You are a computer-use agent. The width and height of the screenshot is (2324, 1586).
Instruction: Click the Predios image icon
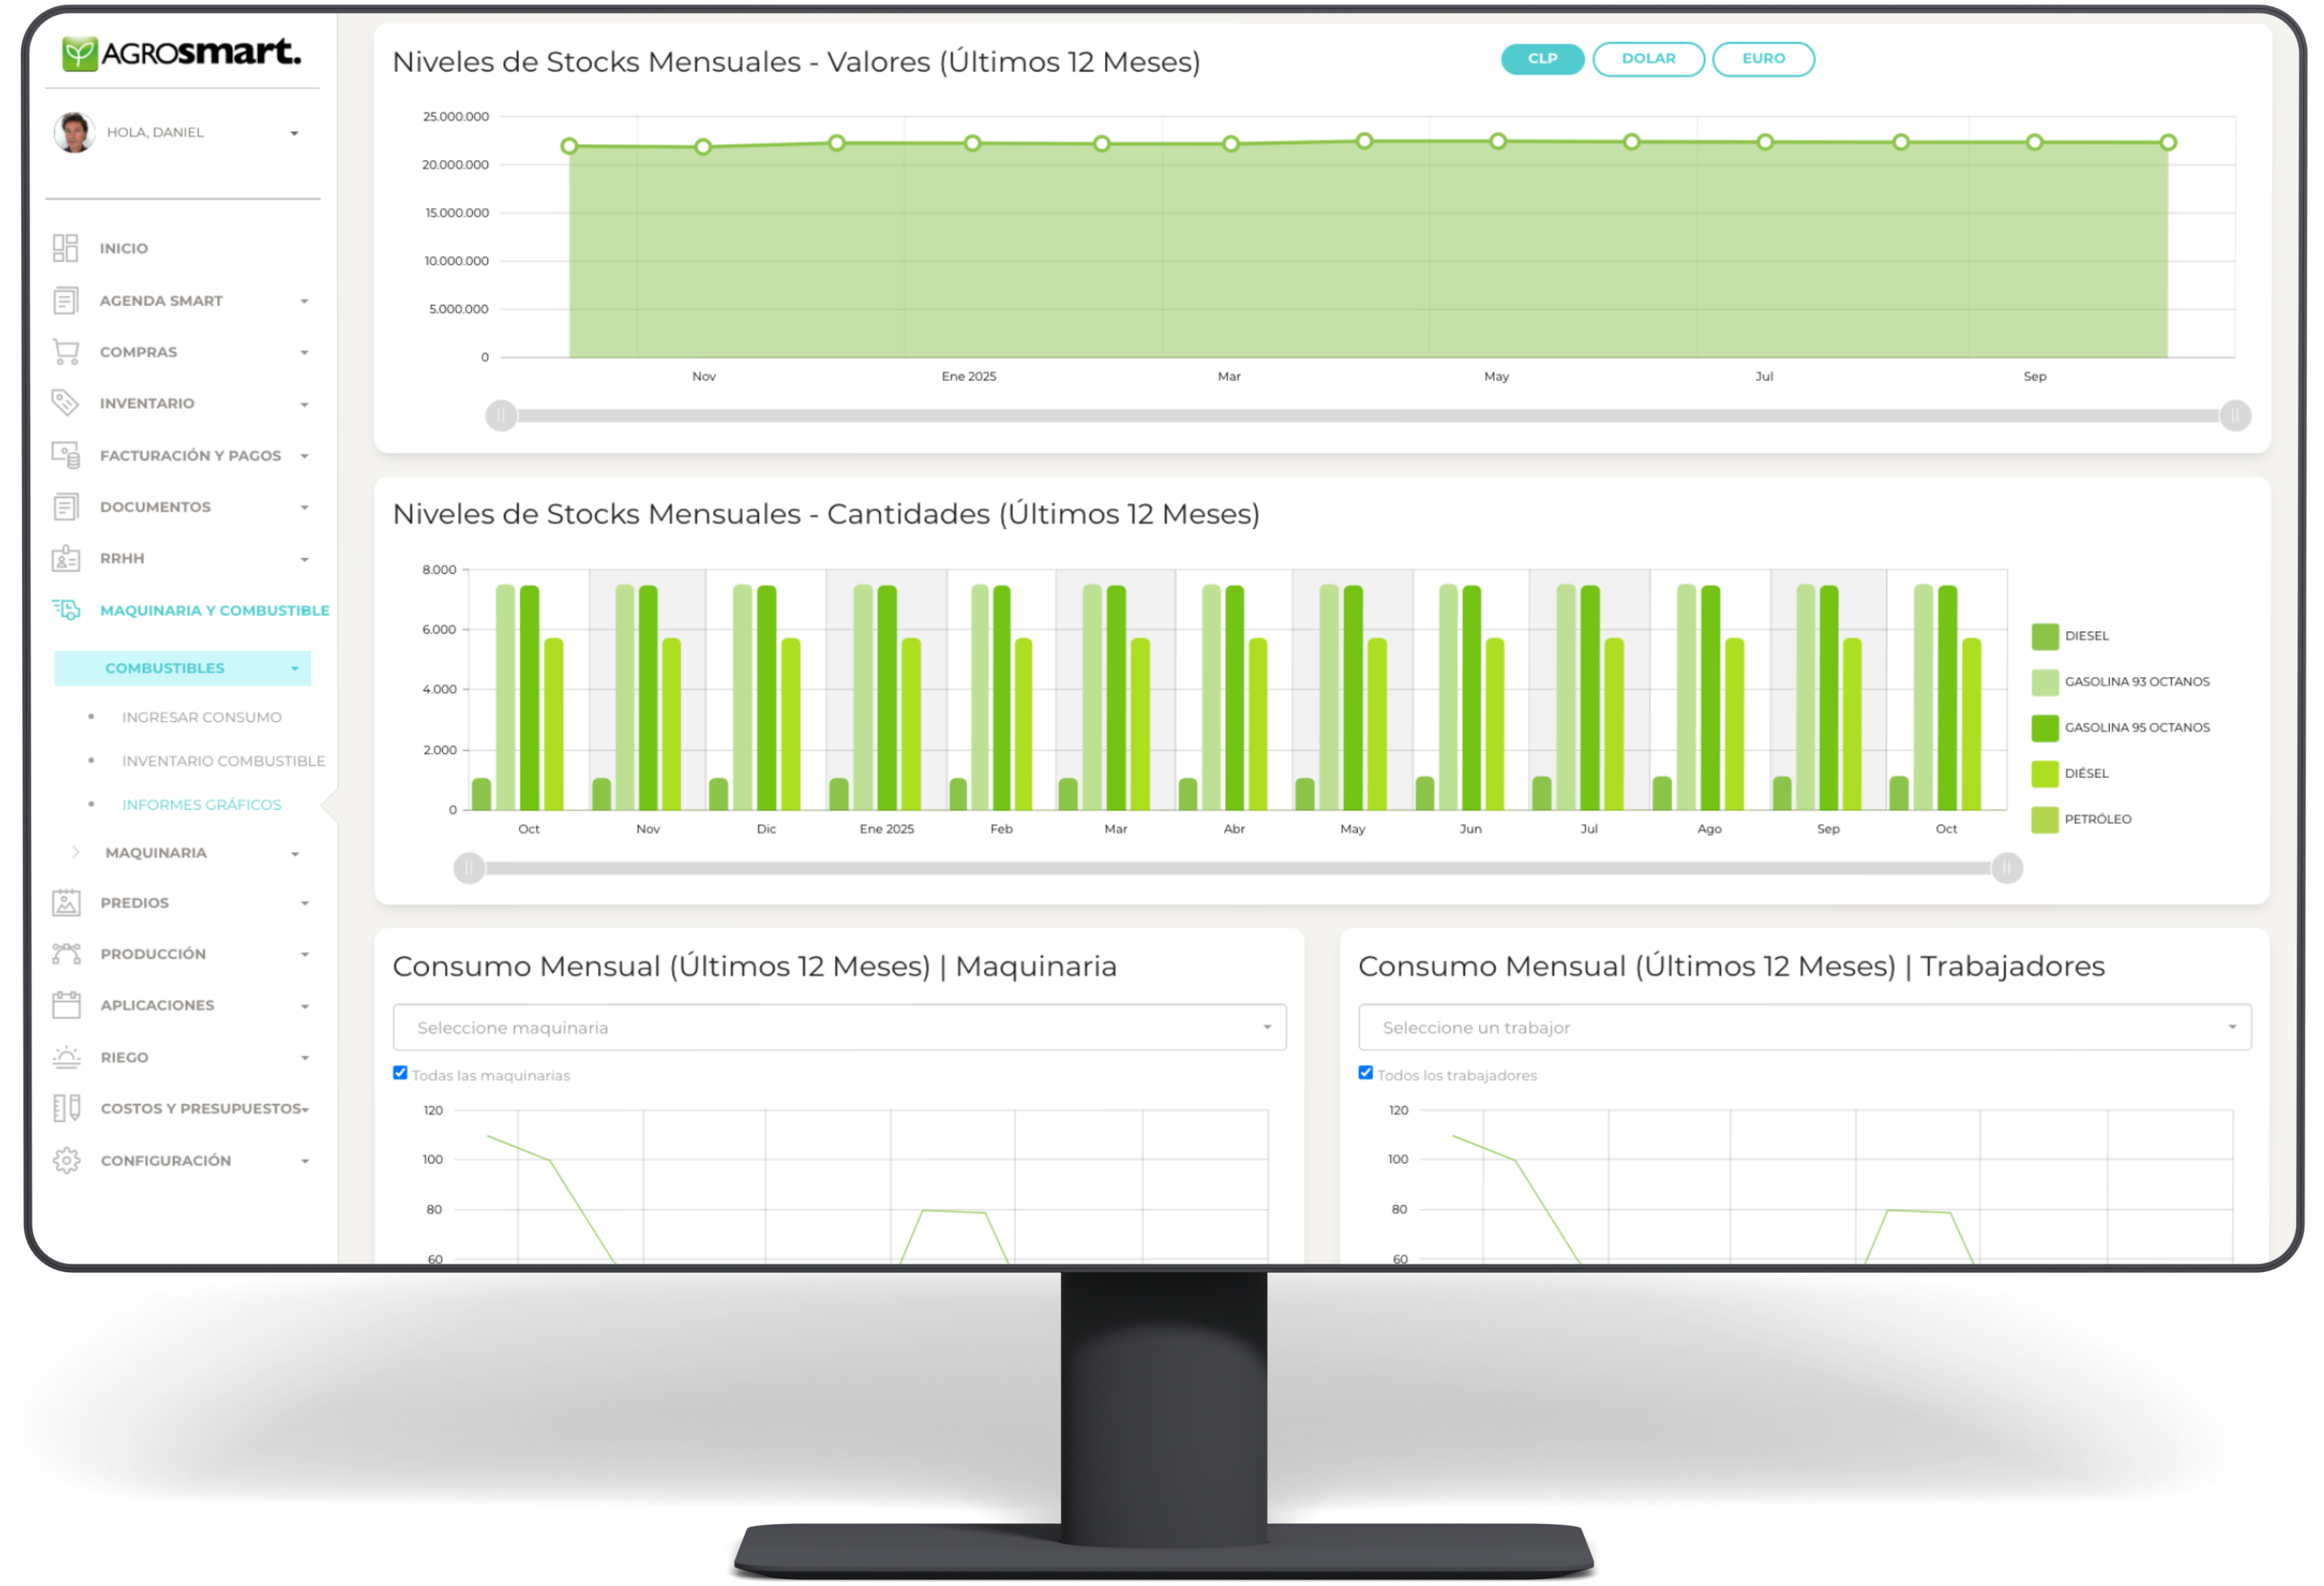(66, 903)
